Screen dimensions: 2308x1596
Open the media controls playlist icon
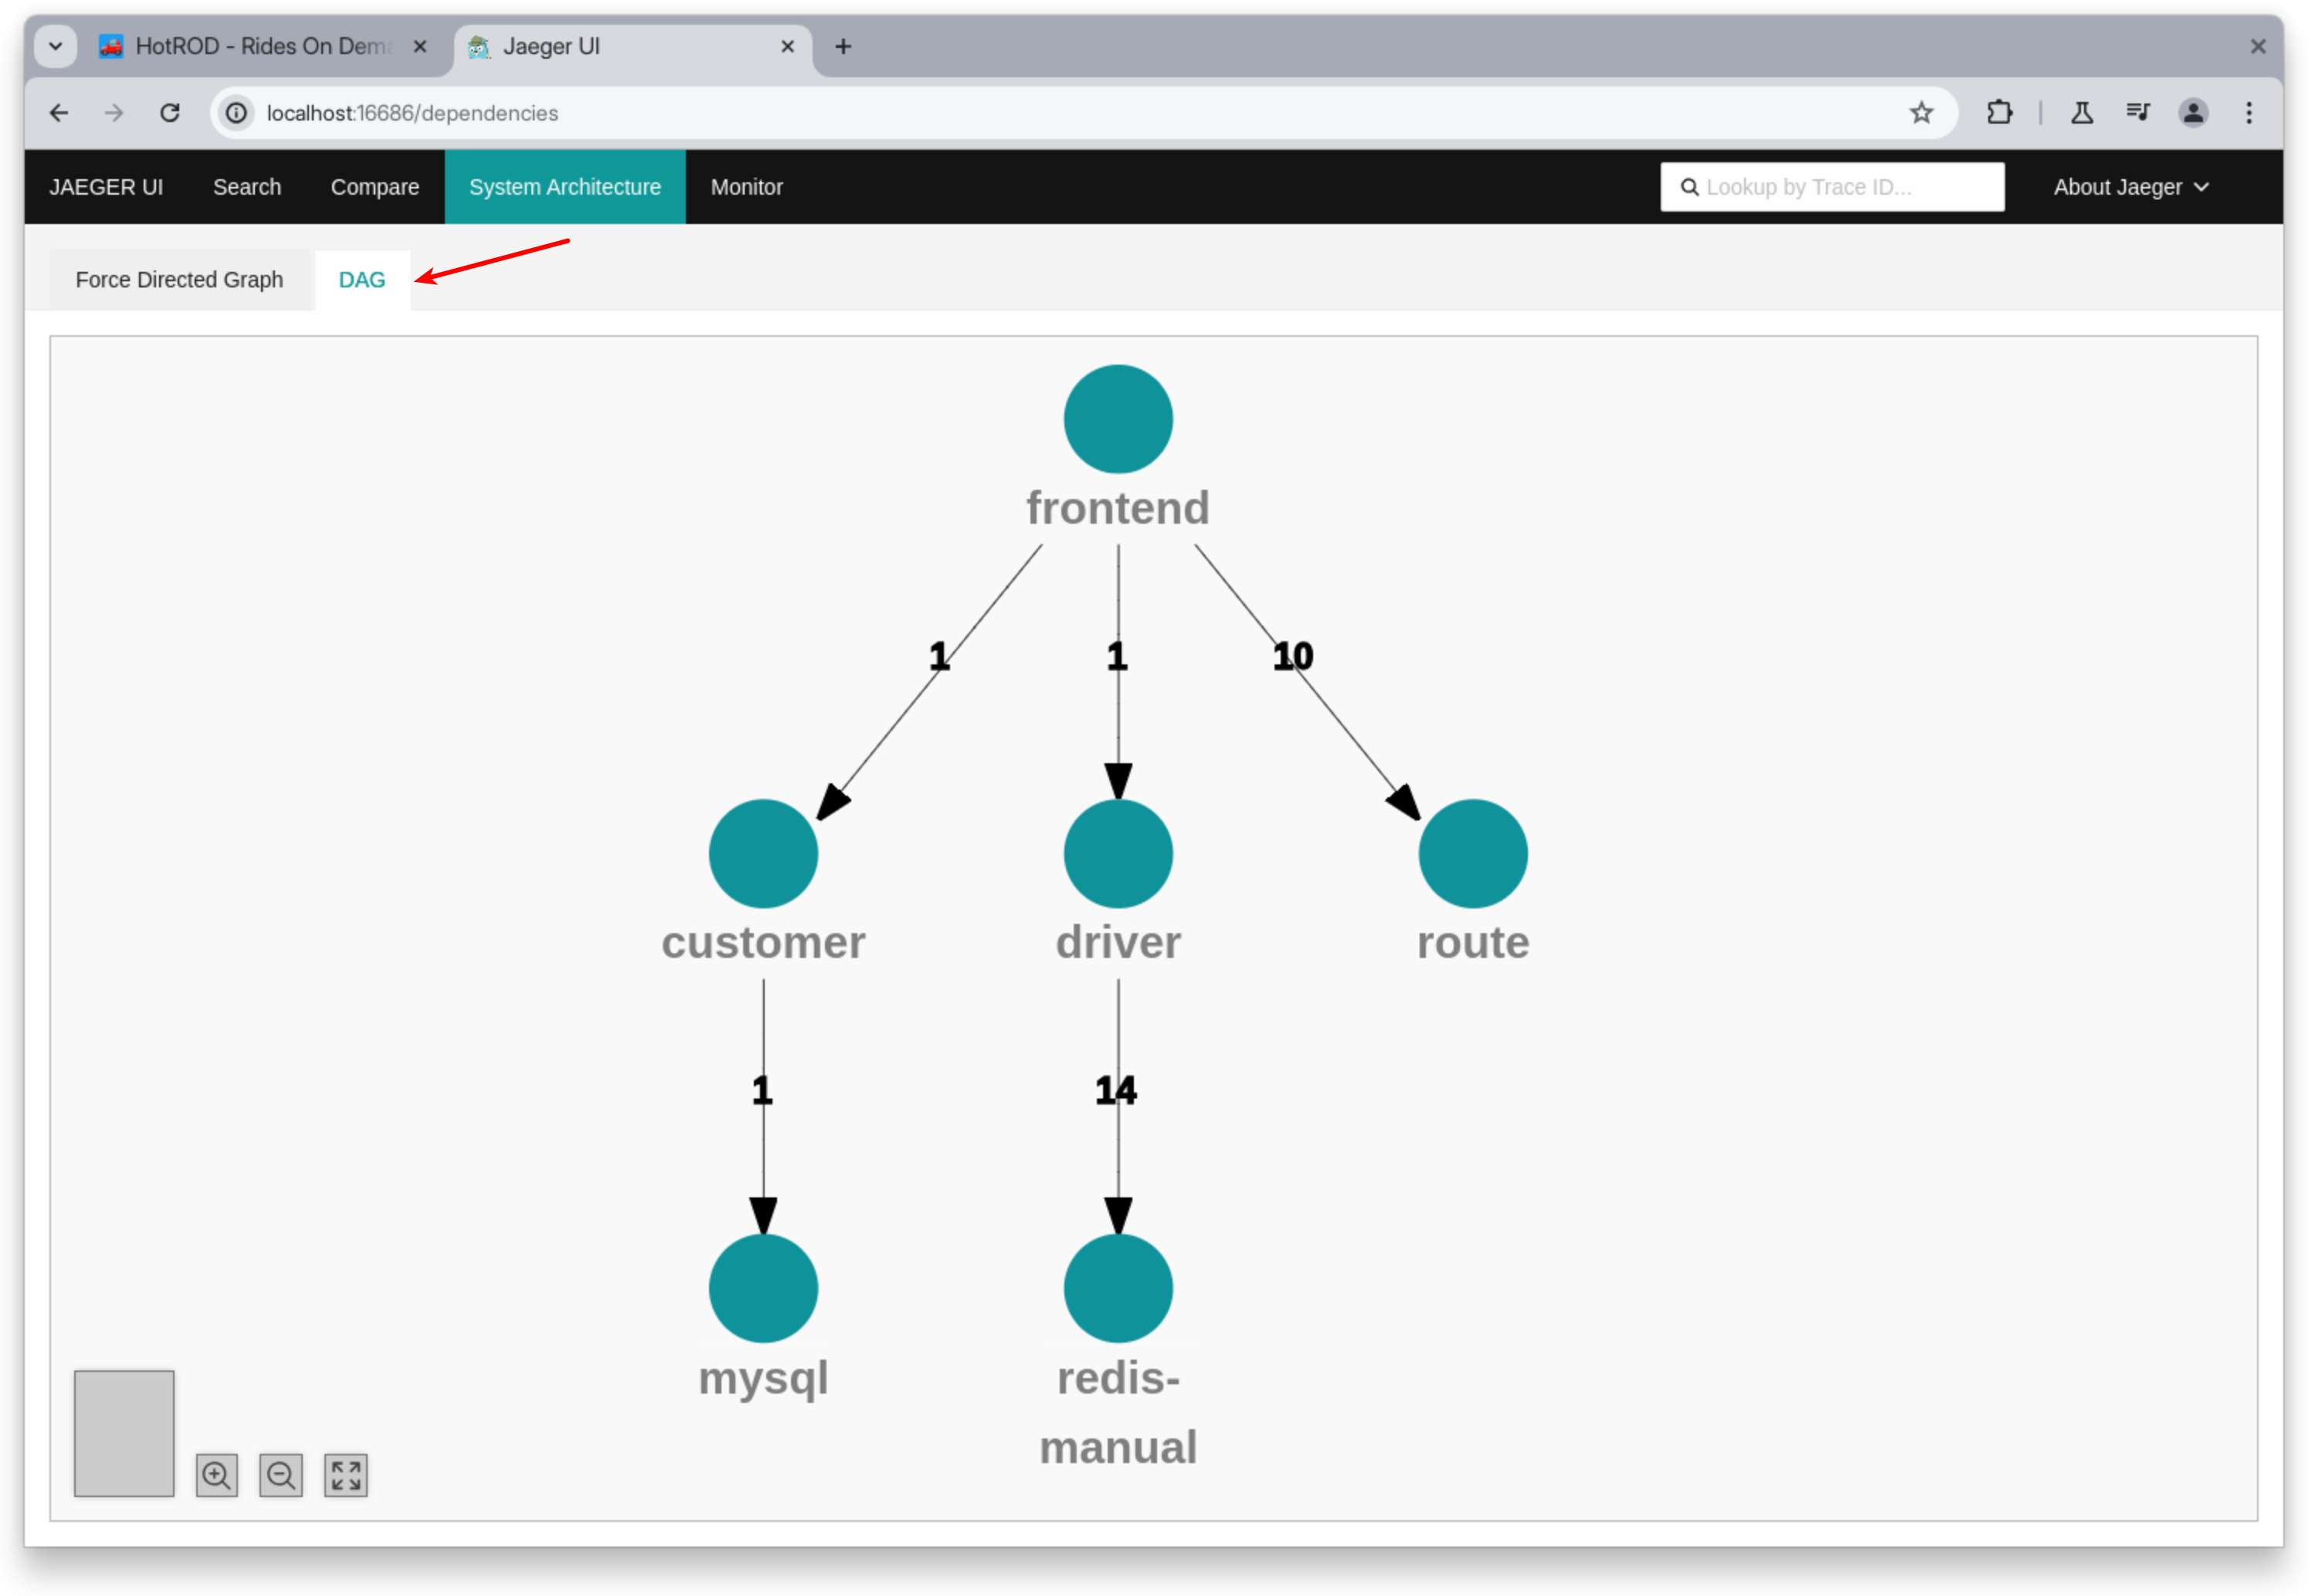tap(2138, 113)
